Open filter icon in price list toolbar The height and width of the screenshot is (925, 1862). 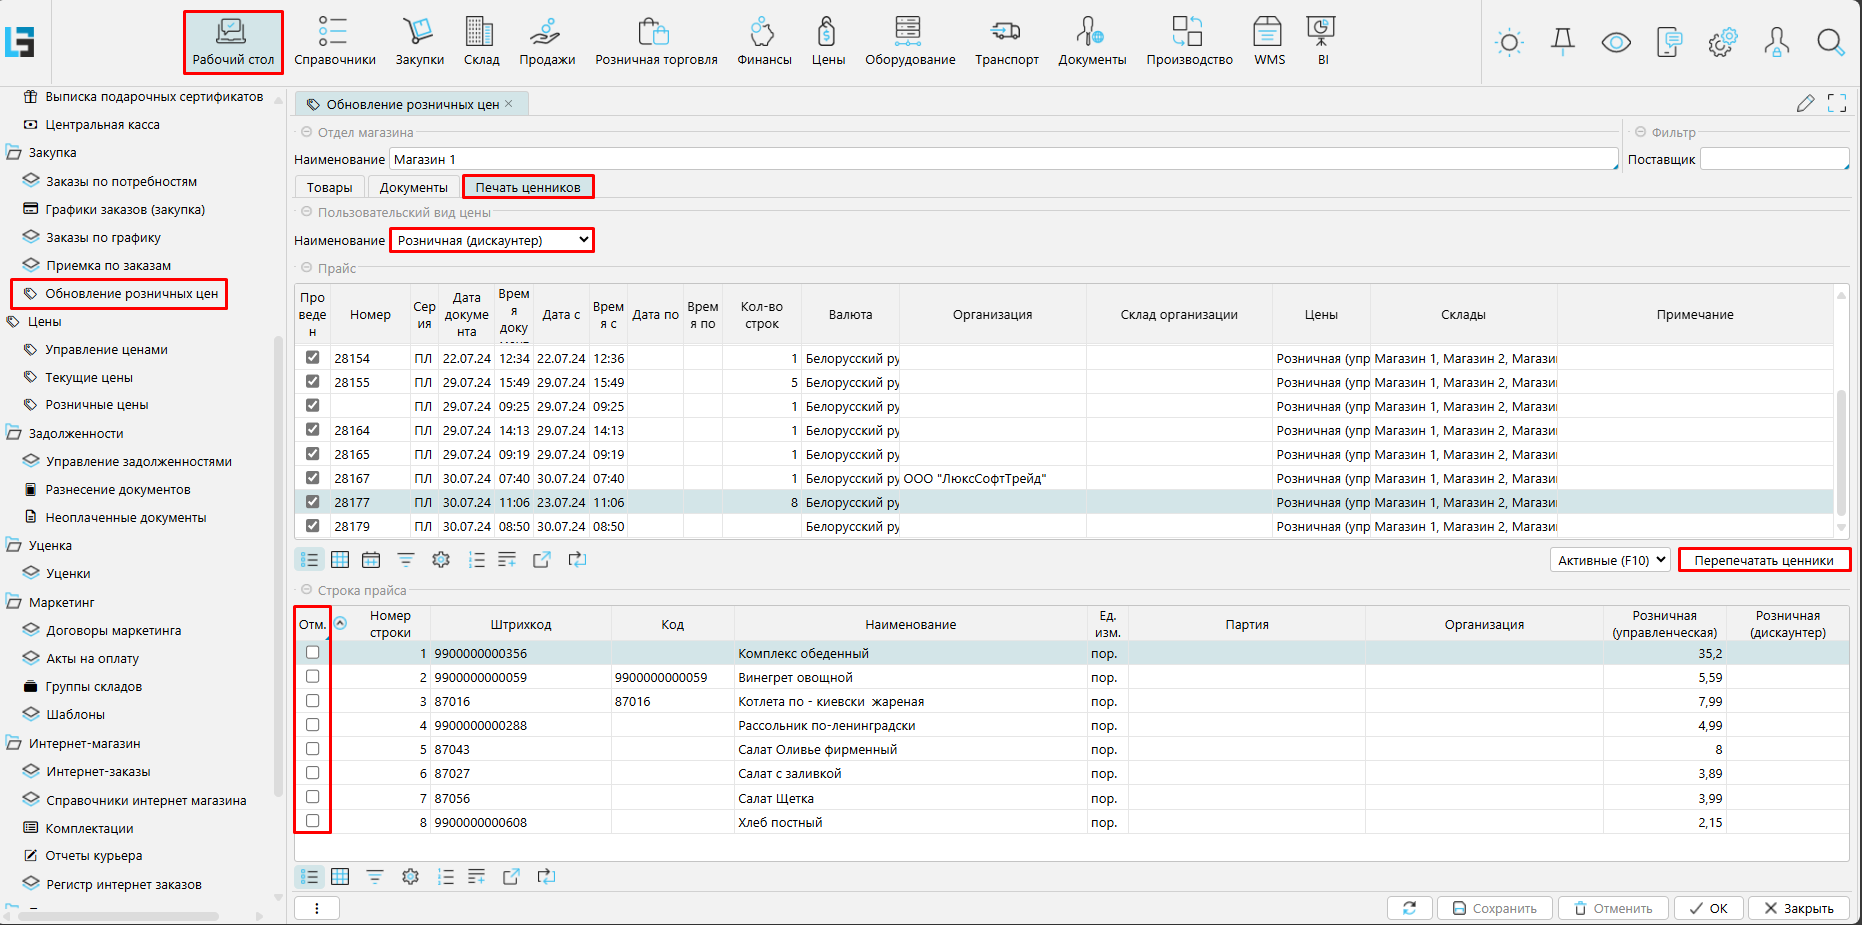point(405,560)
